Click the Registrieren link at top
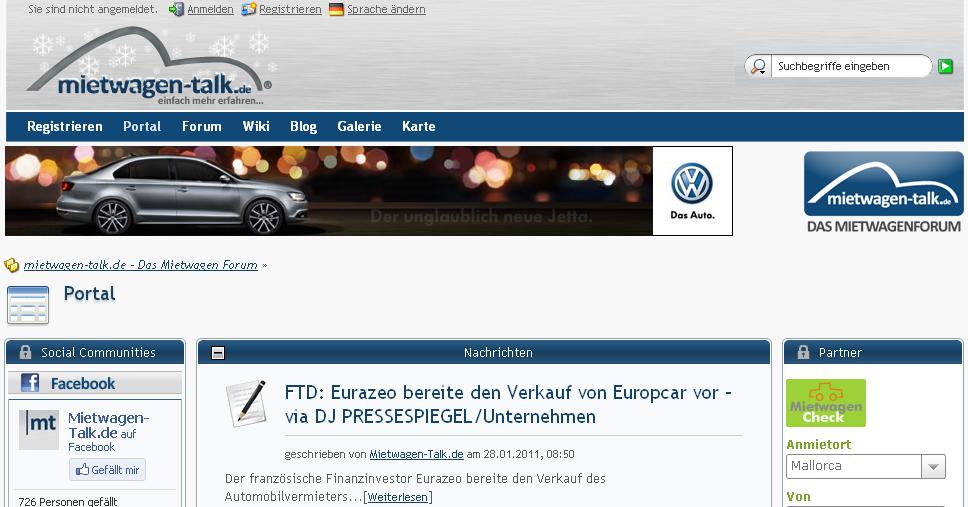968x507 pixels. (x=290, y=9)
